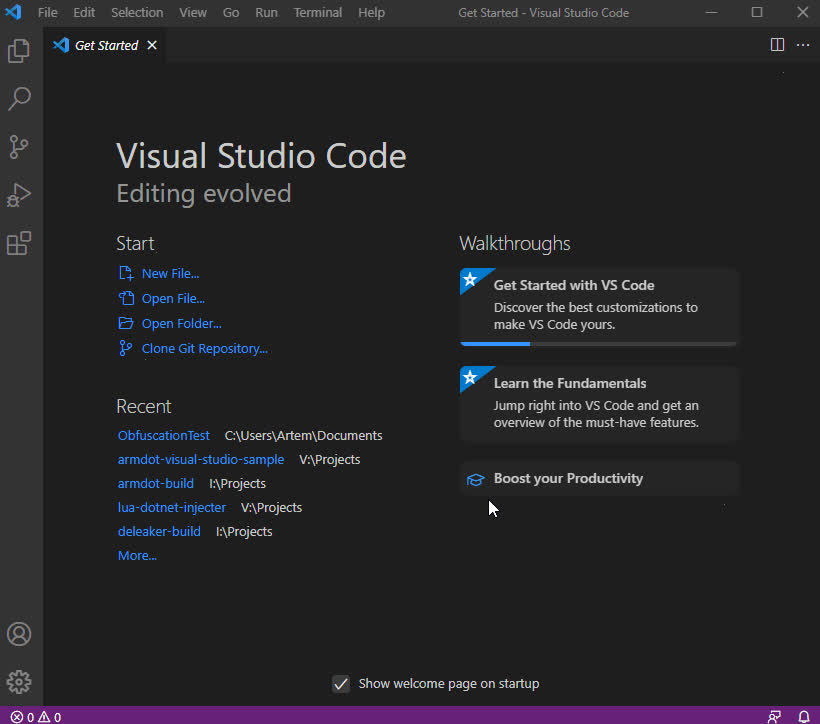Select the Search icon in activity bar
Viewport: 820px width, 724px height.
click(x=20, y=98)
